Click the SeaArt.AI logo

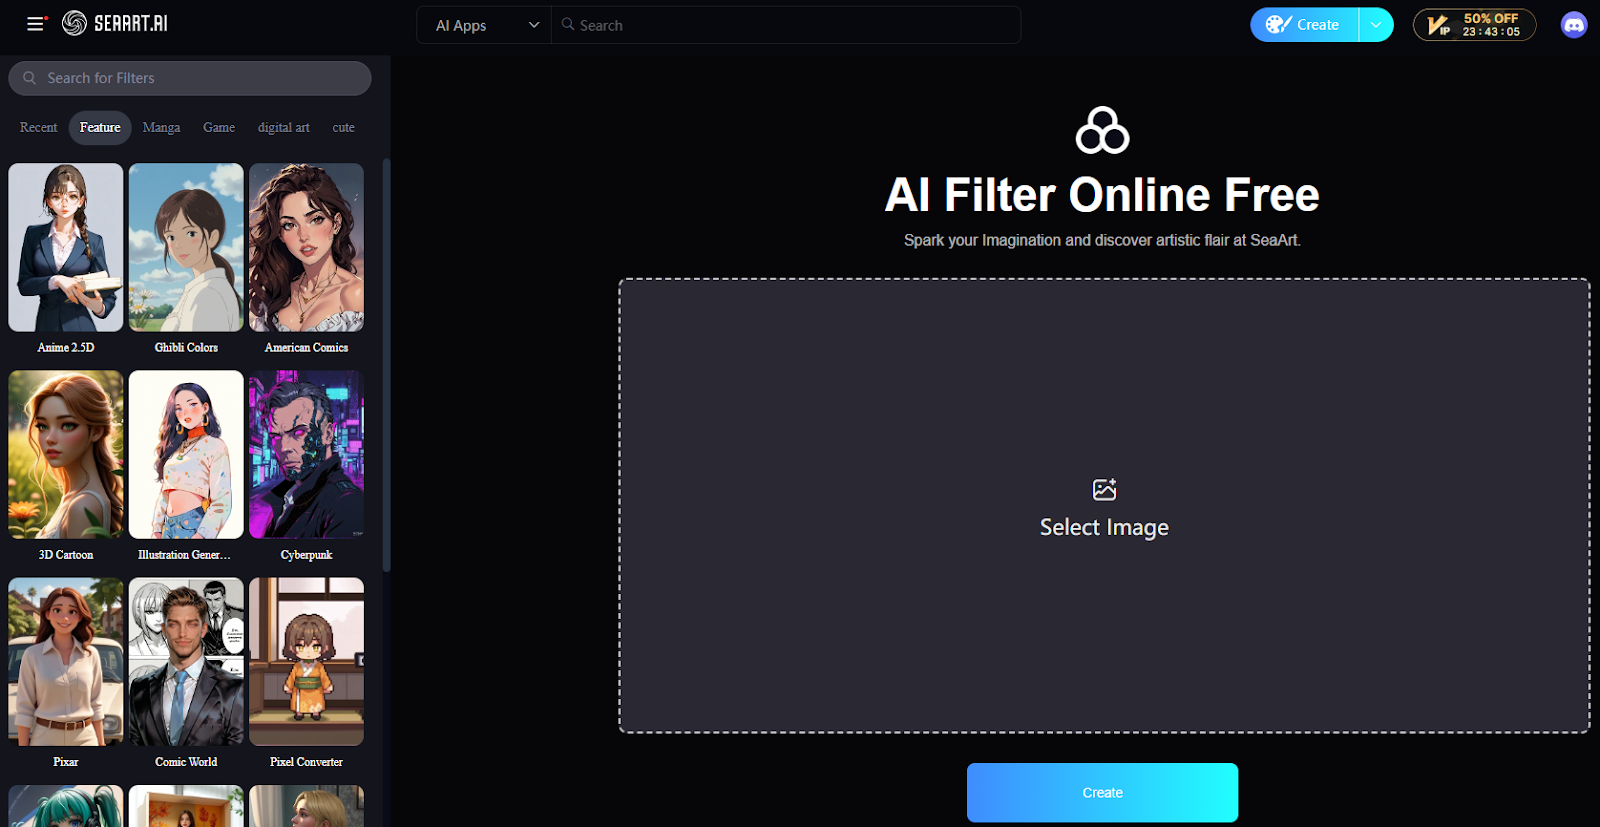[115, 24]
